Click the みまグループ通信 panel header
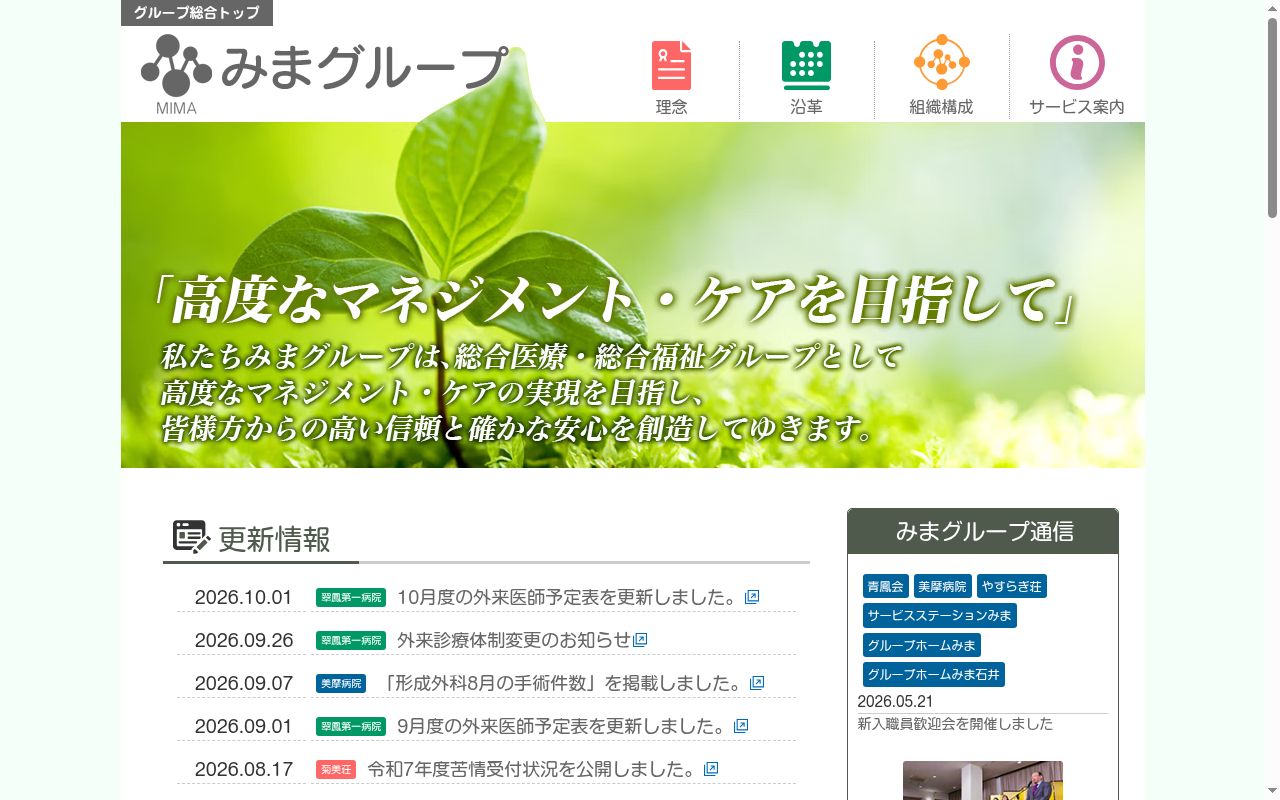This screenshot has height=800, width=1280. pyautogui.click(x=983, y=531)
